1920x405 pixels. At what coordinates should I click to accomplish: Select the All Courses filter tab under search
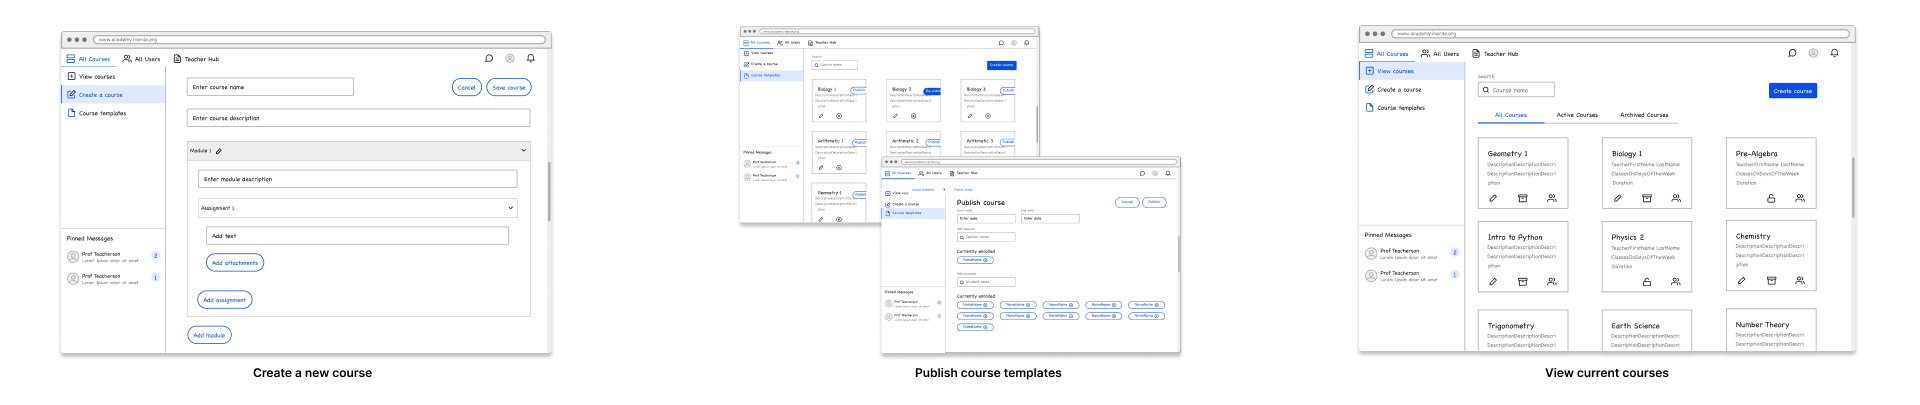[1511, 115]
